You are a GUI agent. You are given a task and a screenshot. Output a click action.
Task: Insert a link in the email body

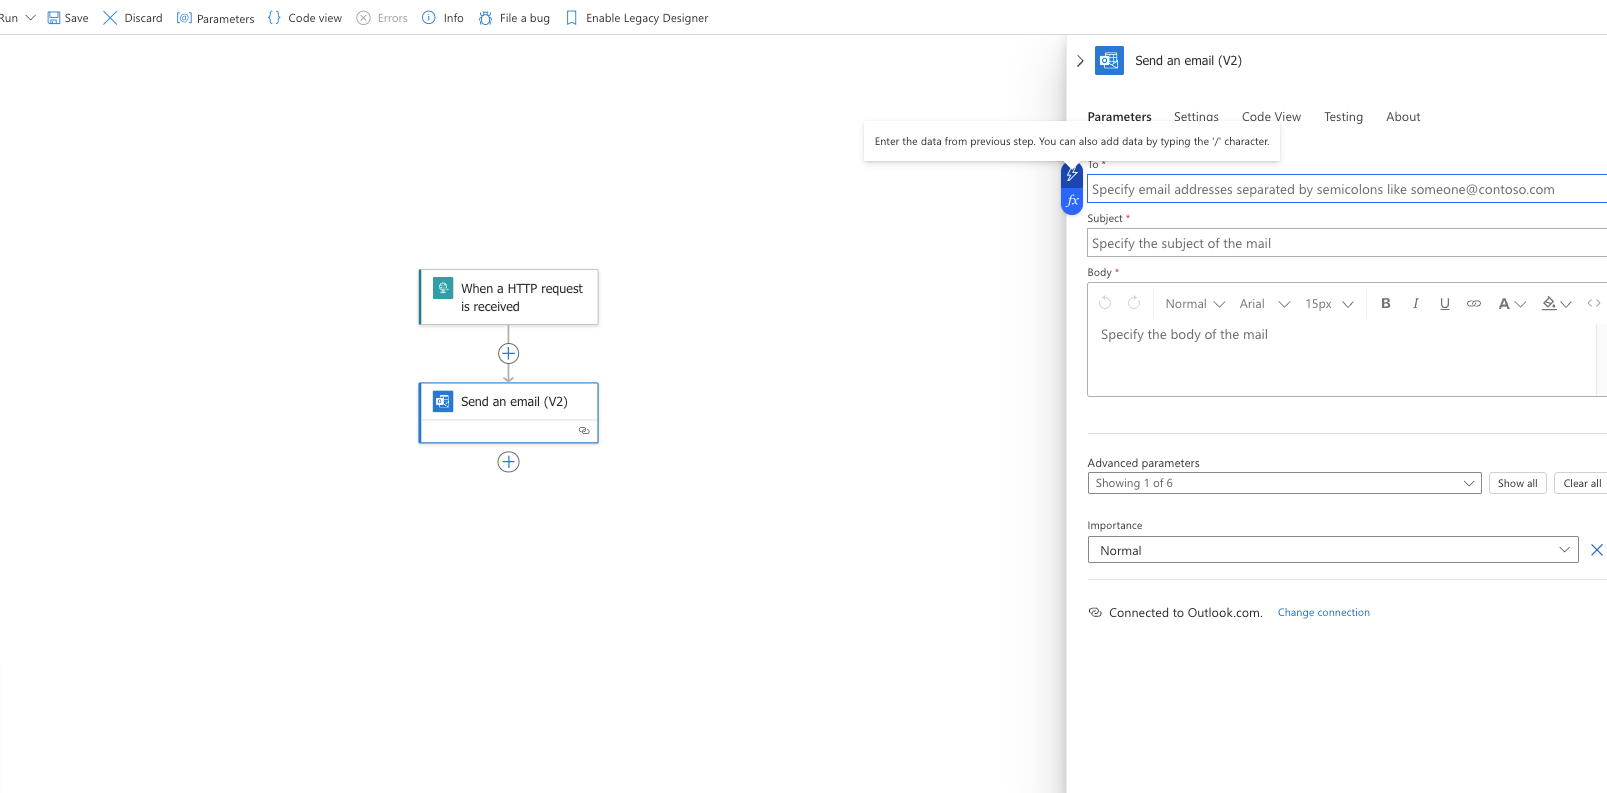[x=1473, y=304]
